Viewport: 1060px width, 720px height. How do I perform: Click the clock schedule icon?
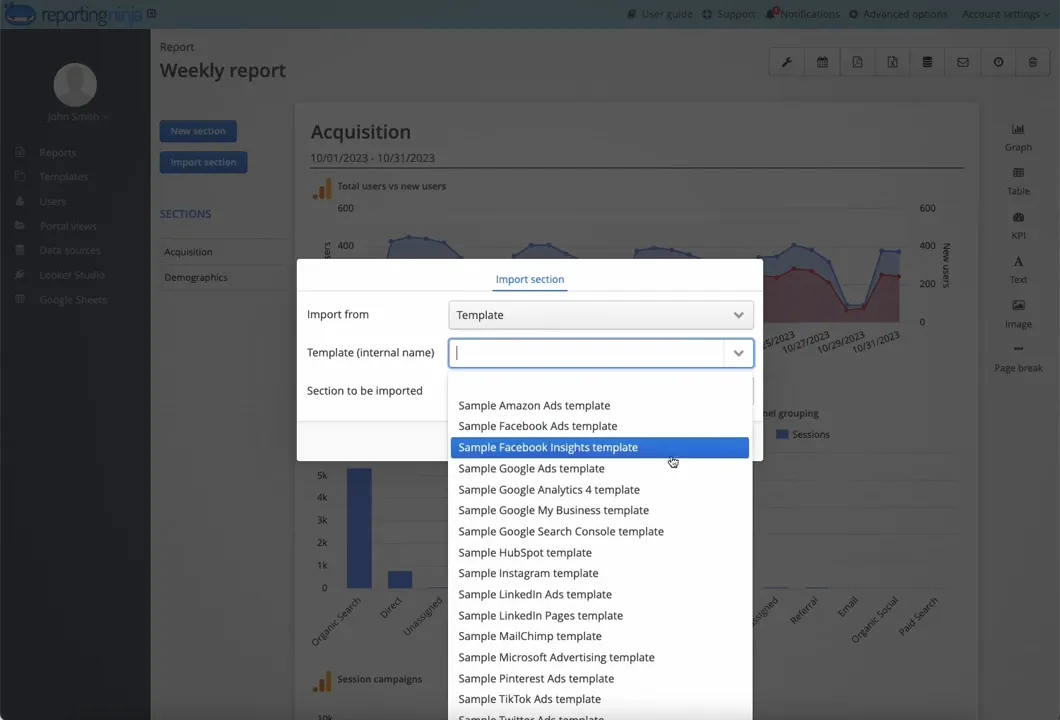998,62
